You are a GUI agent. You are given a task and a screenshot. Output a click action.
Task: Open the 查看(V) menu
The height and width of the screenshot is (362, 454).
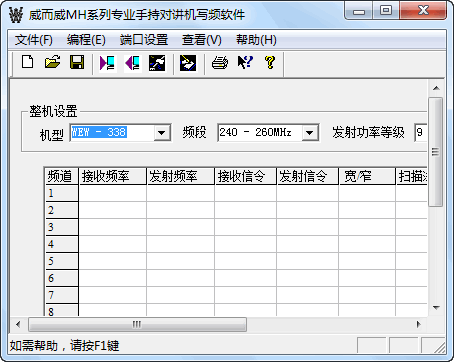[202, 40]
